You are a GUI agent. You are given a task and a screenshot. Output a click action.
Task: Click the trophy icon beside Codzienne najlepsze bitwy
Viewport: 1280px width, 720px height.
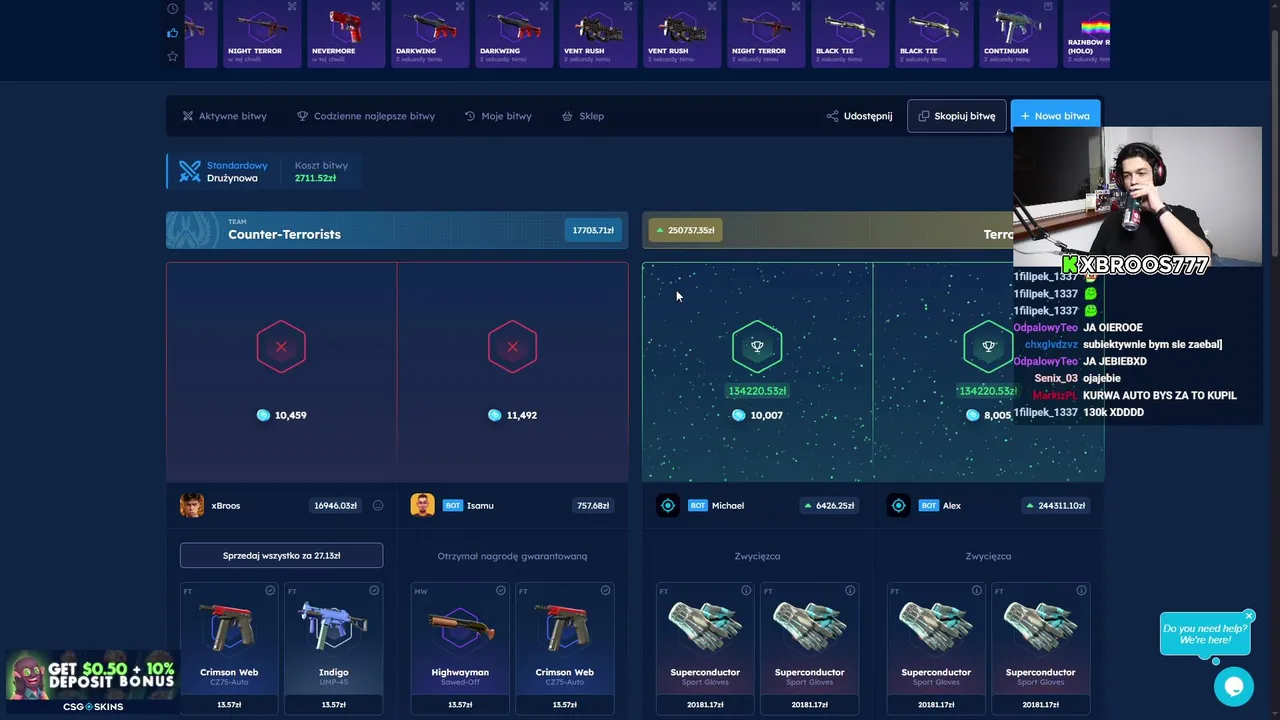[x=302, y=116]
